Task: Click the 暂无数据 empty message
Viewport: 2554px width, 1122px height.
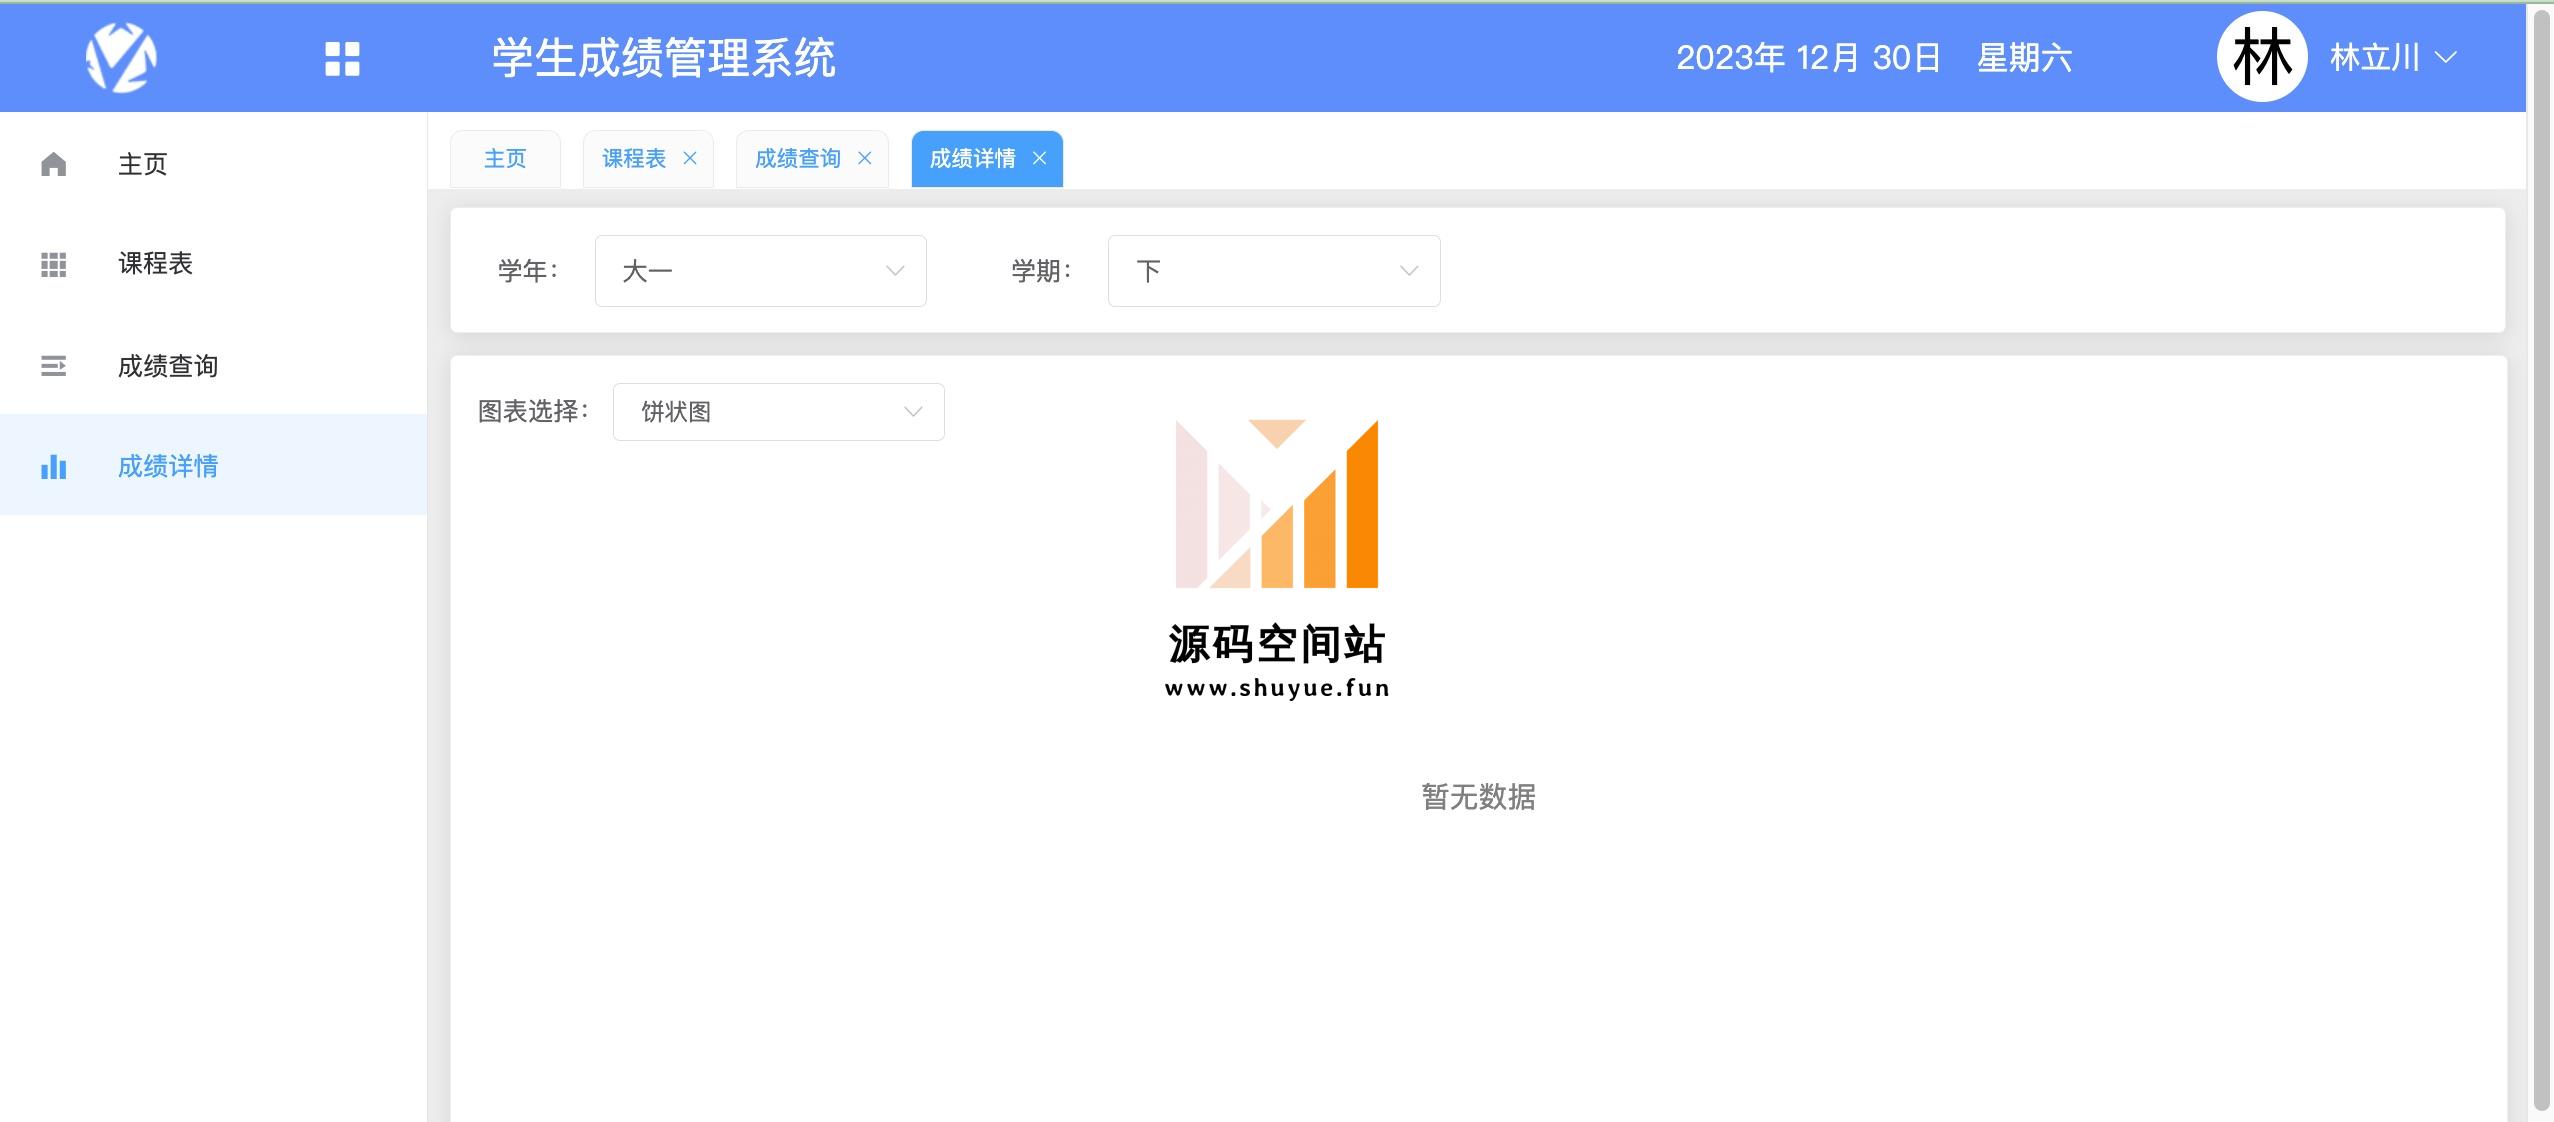Action: pos(1478,797)
